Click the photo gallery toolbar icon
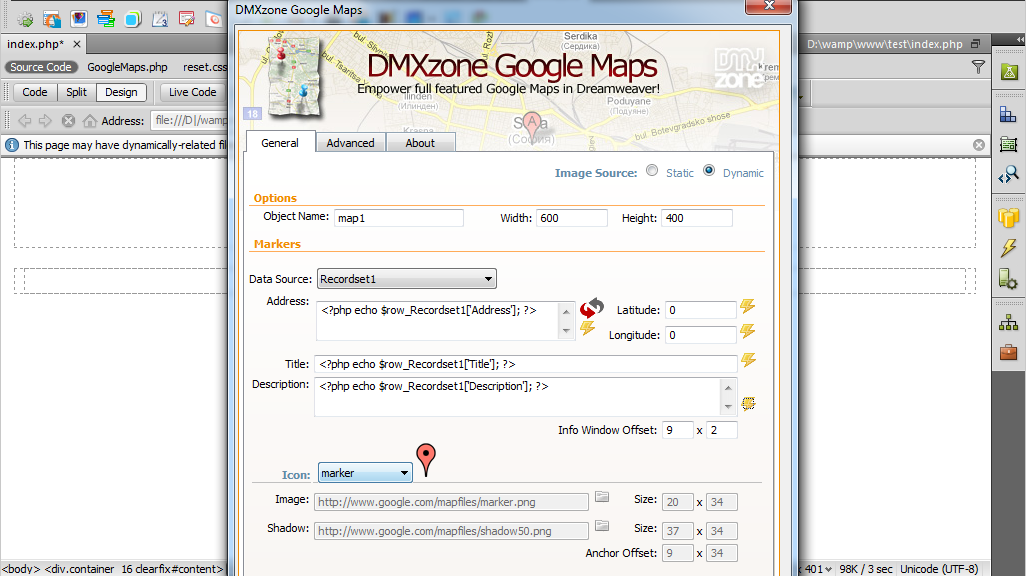Screen dimensions: 1026x576 [79, 19]
